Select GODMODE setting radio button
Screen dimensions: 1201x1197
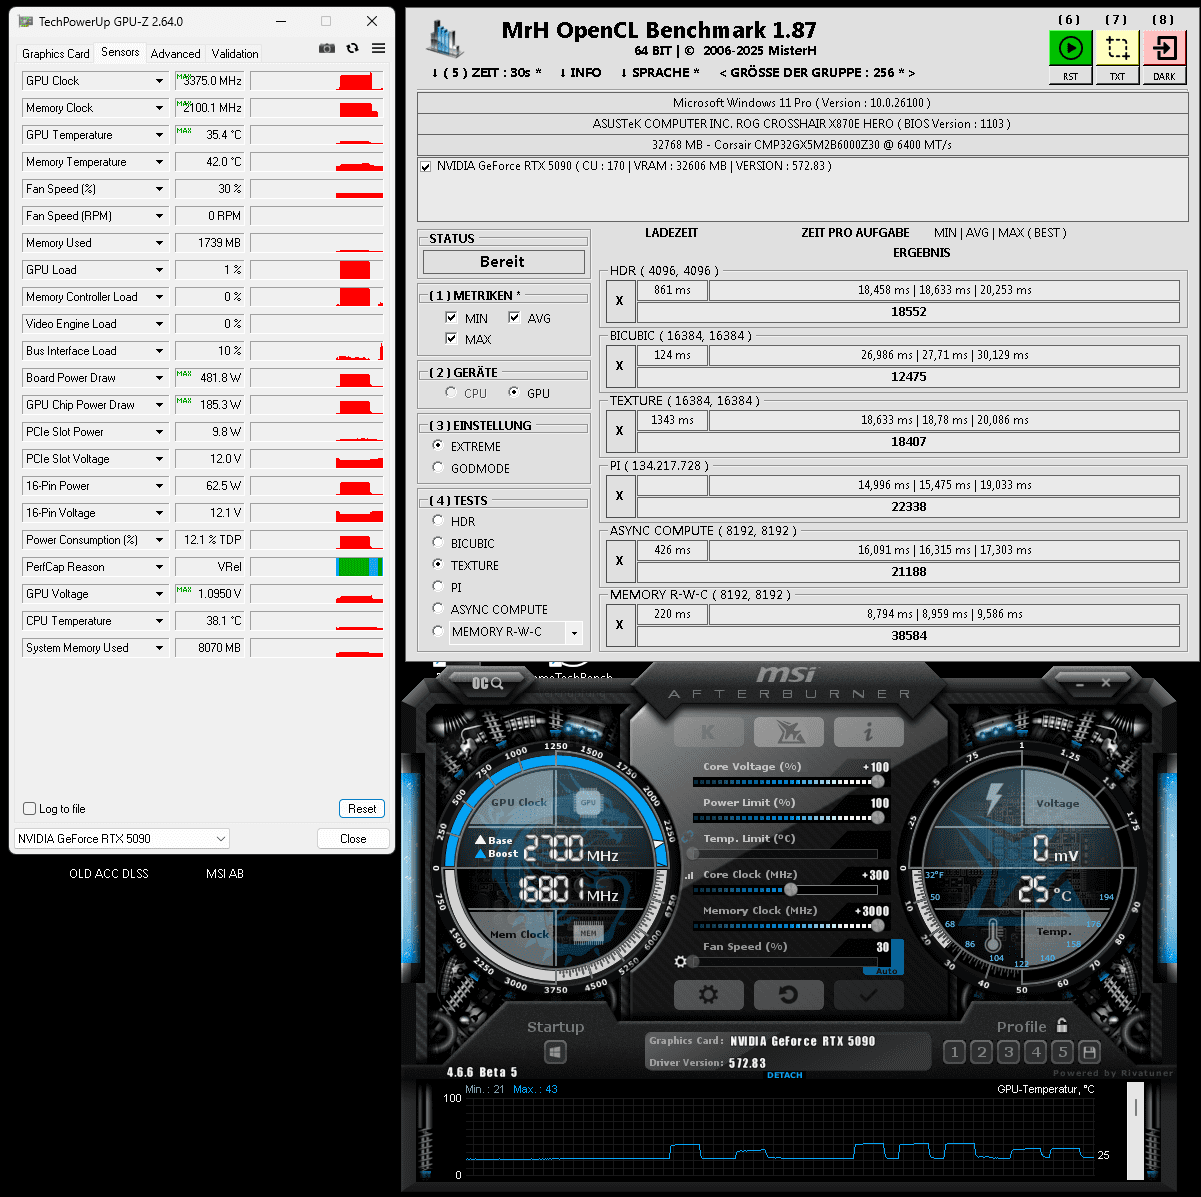tap(438, 467)
